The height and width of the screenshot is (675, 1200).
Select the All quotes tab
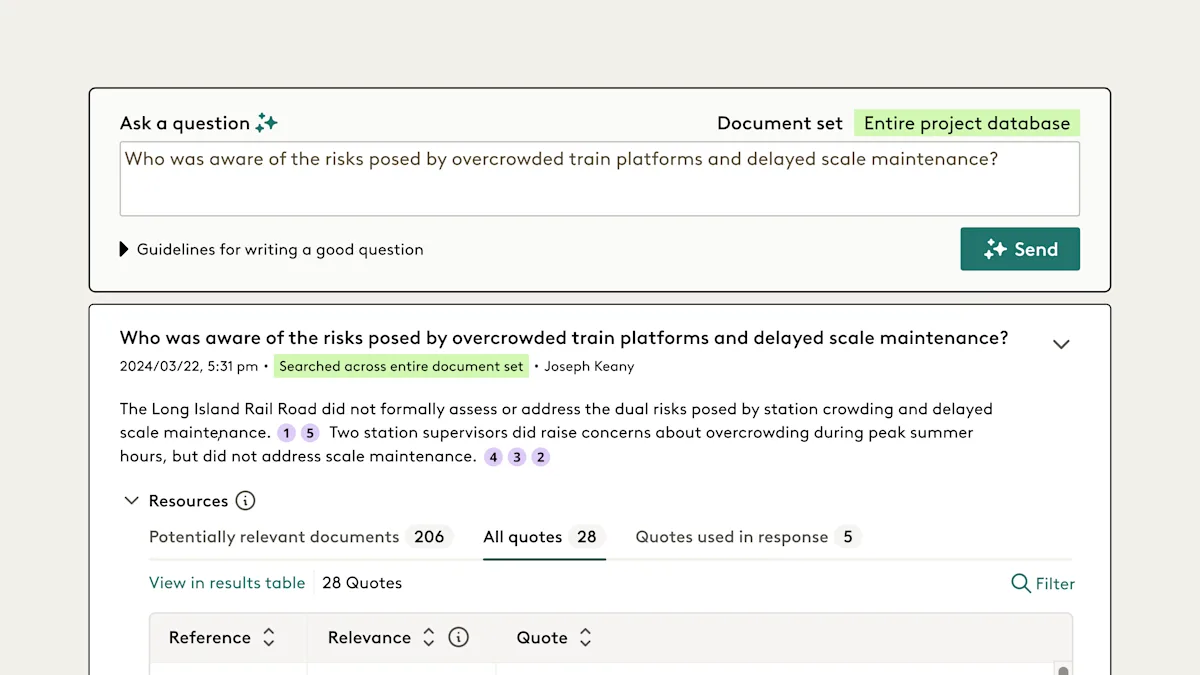[x=544, y=537]
